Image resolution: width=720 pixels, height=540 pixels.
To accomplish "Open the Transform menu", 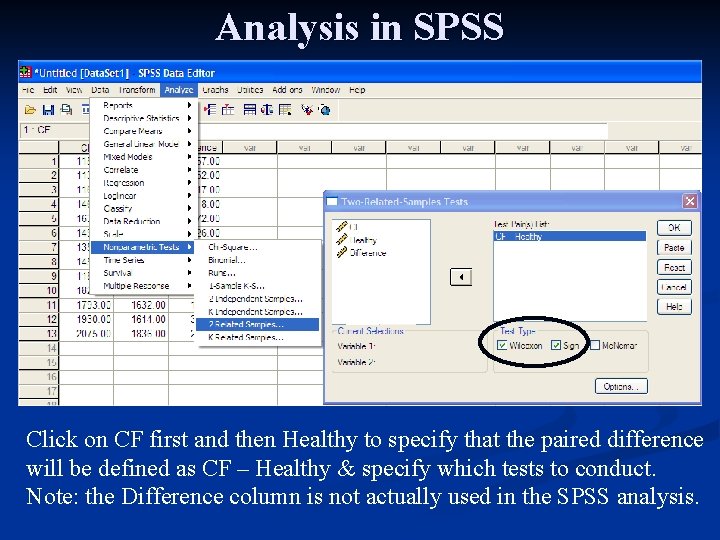I will coord(137,90).
